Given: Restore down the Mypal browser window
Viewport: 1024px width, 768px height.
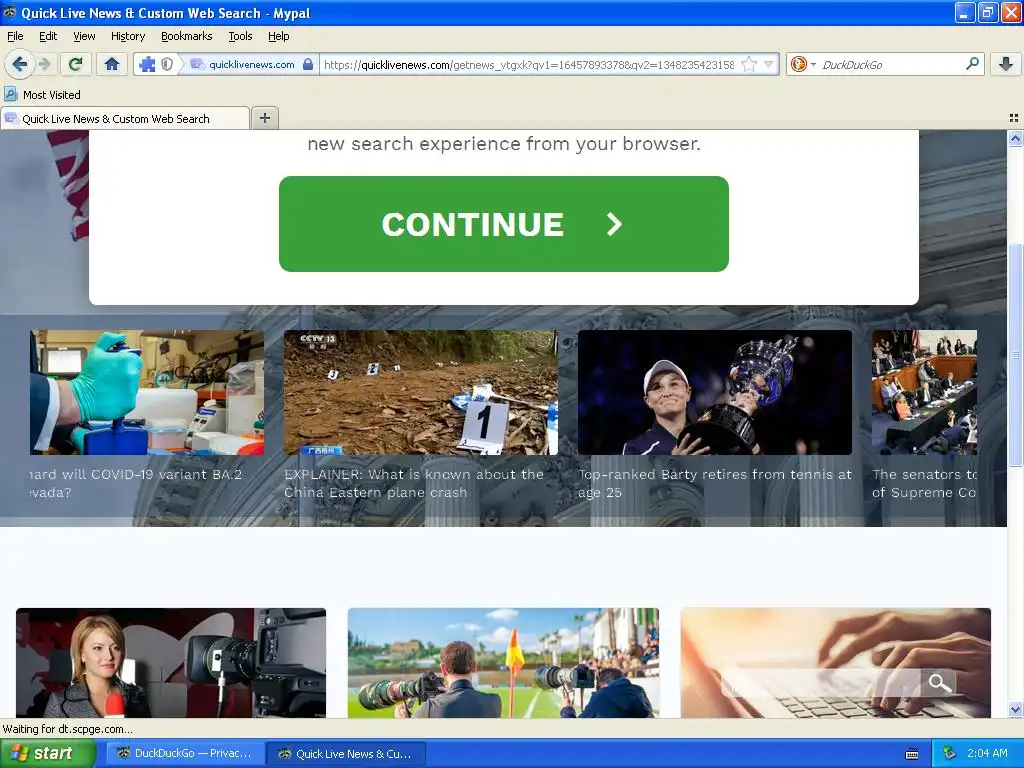Looking at the screenshot, I should pyautogui.click(x=987, y=12).
